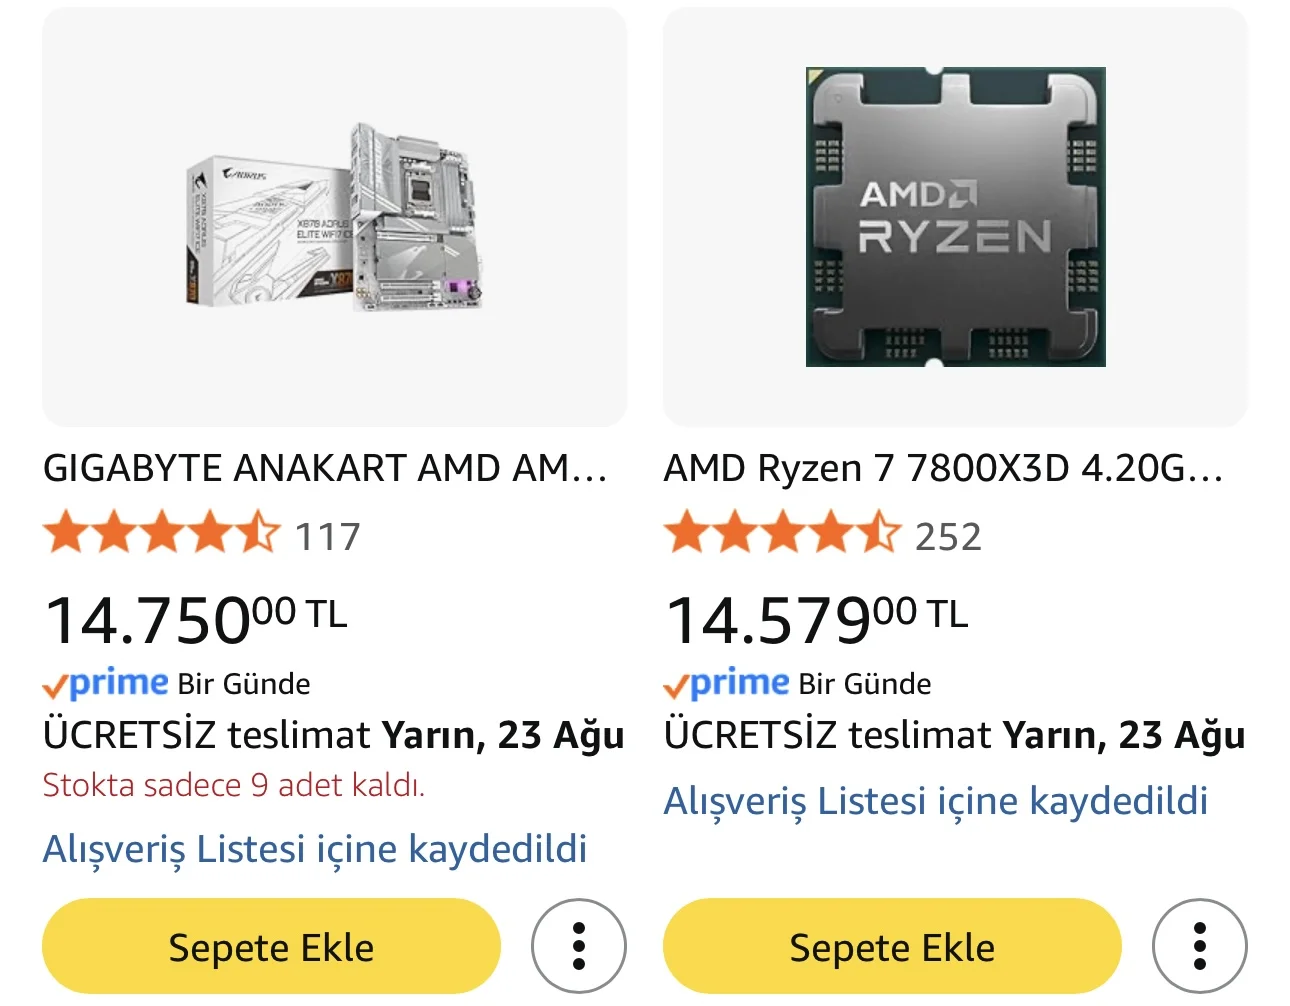Open the AMD Ryzen 7 7800X3D title
Viewport: 1290px width, 1006px height.
click(943, 468)
